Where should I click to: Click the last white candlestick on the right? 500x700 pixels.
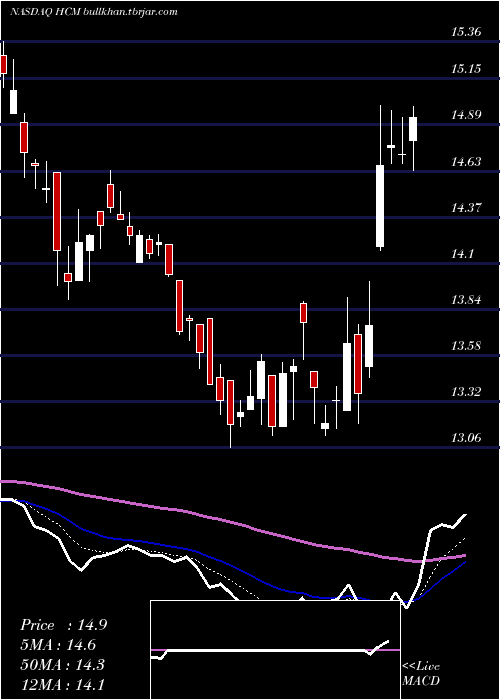413,129
